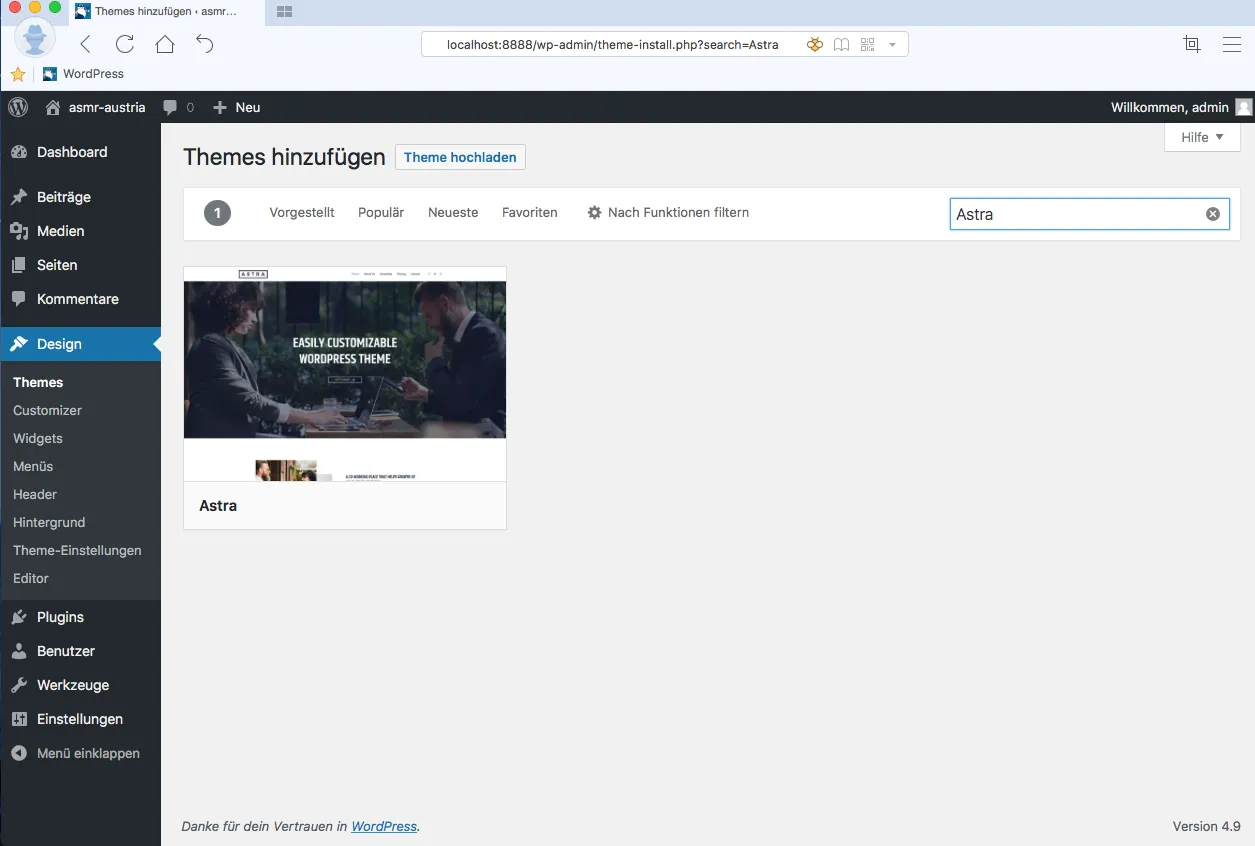This screenshot has width=1255, height=846.
Task: Follow the WordPress link in footer
Action: (384, 826)
